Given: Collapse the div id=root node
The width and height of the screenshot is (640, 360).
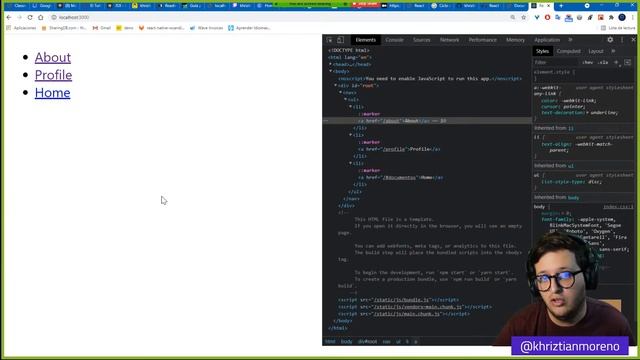Looking at the screenshot, I should coord(336,86).
